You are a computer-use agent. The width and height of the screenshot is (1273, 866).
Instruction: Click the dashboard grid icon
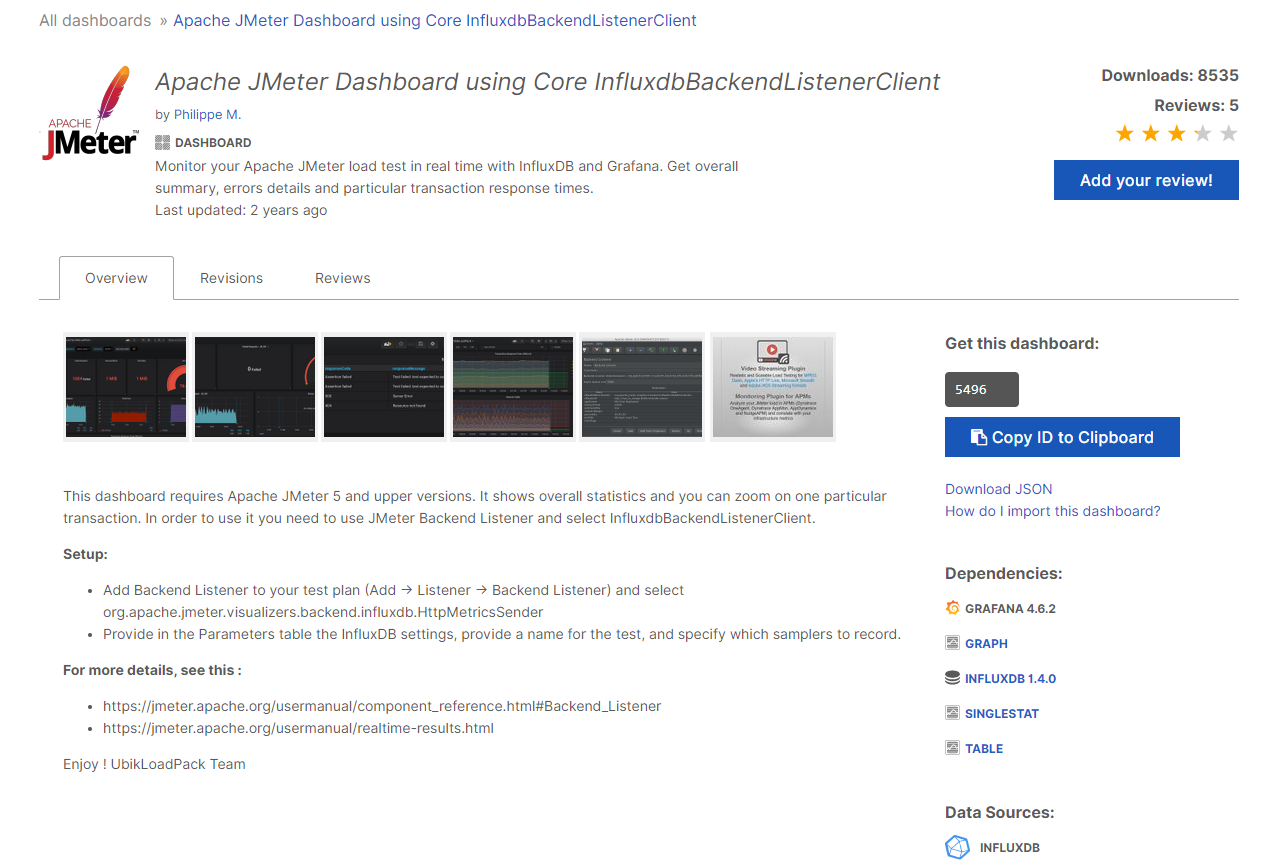pyautogui.click(x=162, y=143)
